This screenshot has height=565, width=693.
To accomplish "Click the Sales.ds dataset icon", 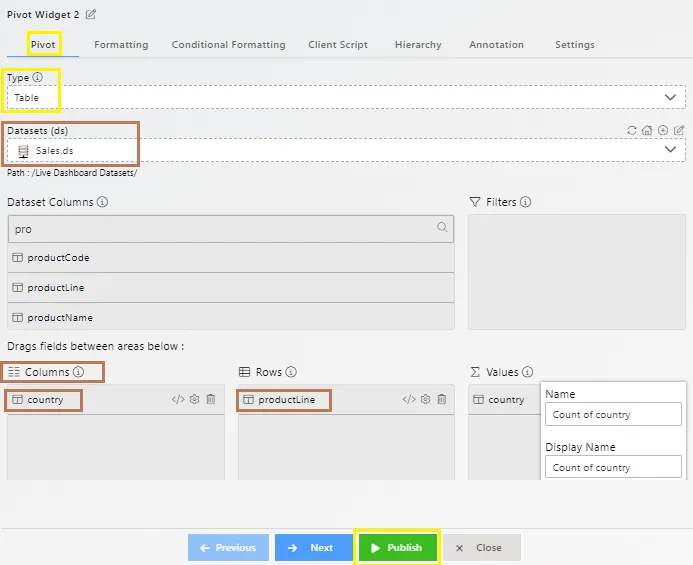I will (x=23, y=151).
